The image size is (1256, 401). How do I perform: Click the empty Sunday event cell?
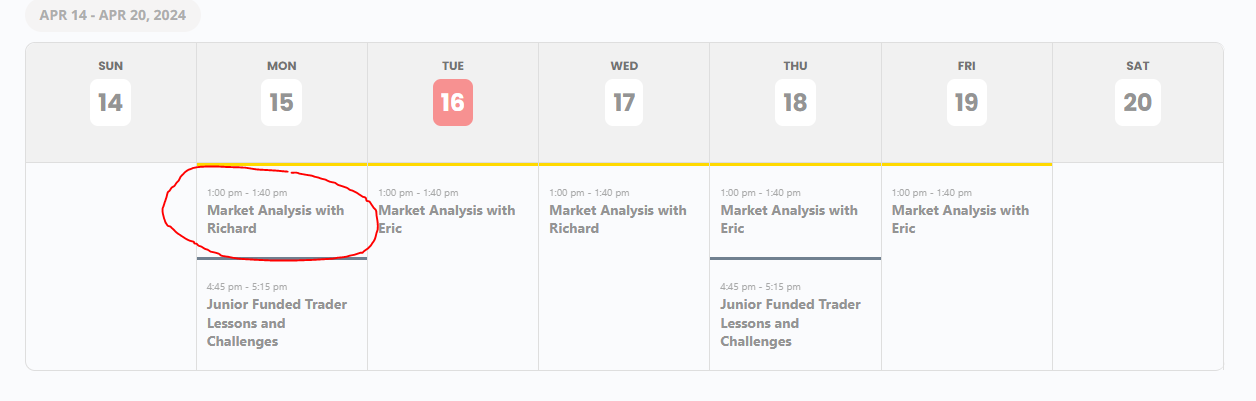point(111,266)
